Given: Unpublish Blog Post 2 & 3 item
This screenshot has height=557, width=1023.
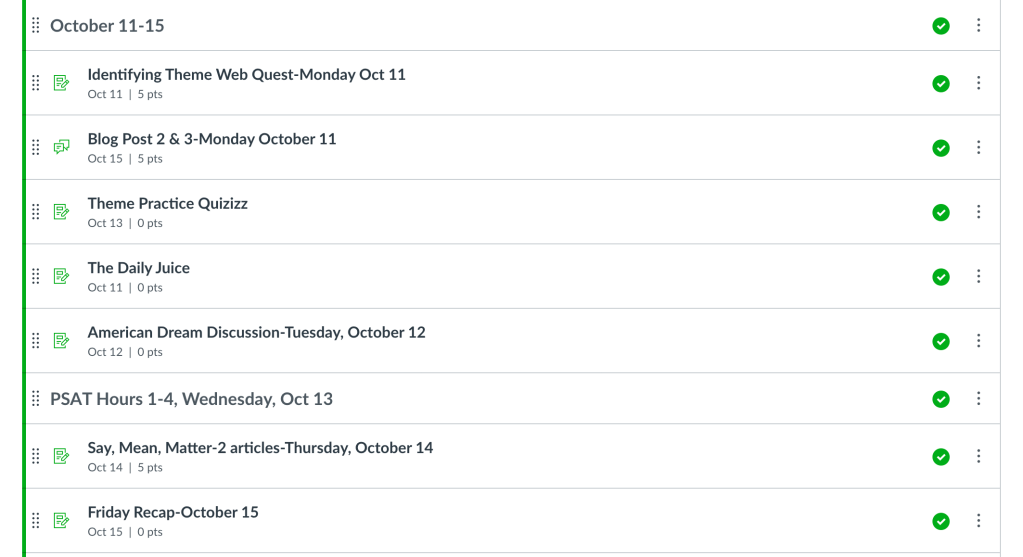Looking at the screenshot, I should [x=941, y=148].
